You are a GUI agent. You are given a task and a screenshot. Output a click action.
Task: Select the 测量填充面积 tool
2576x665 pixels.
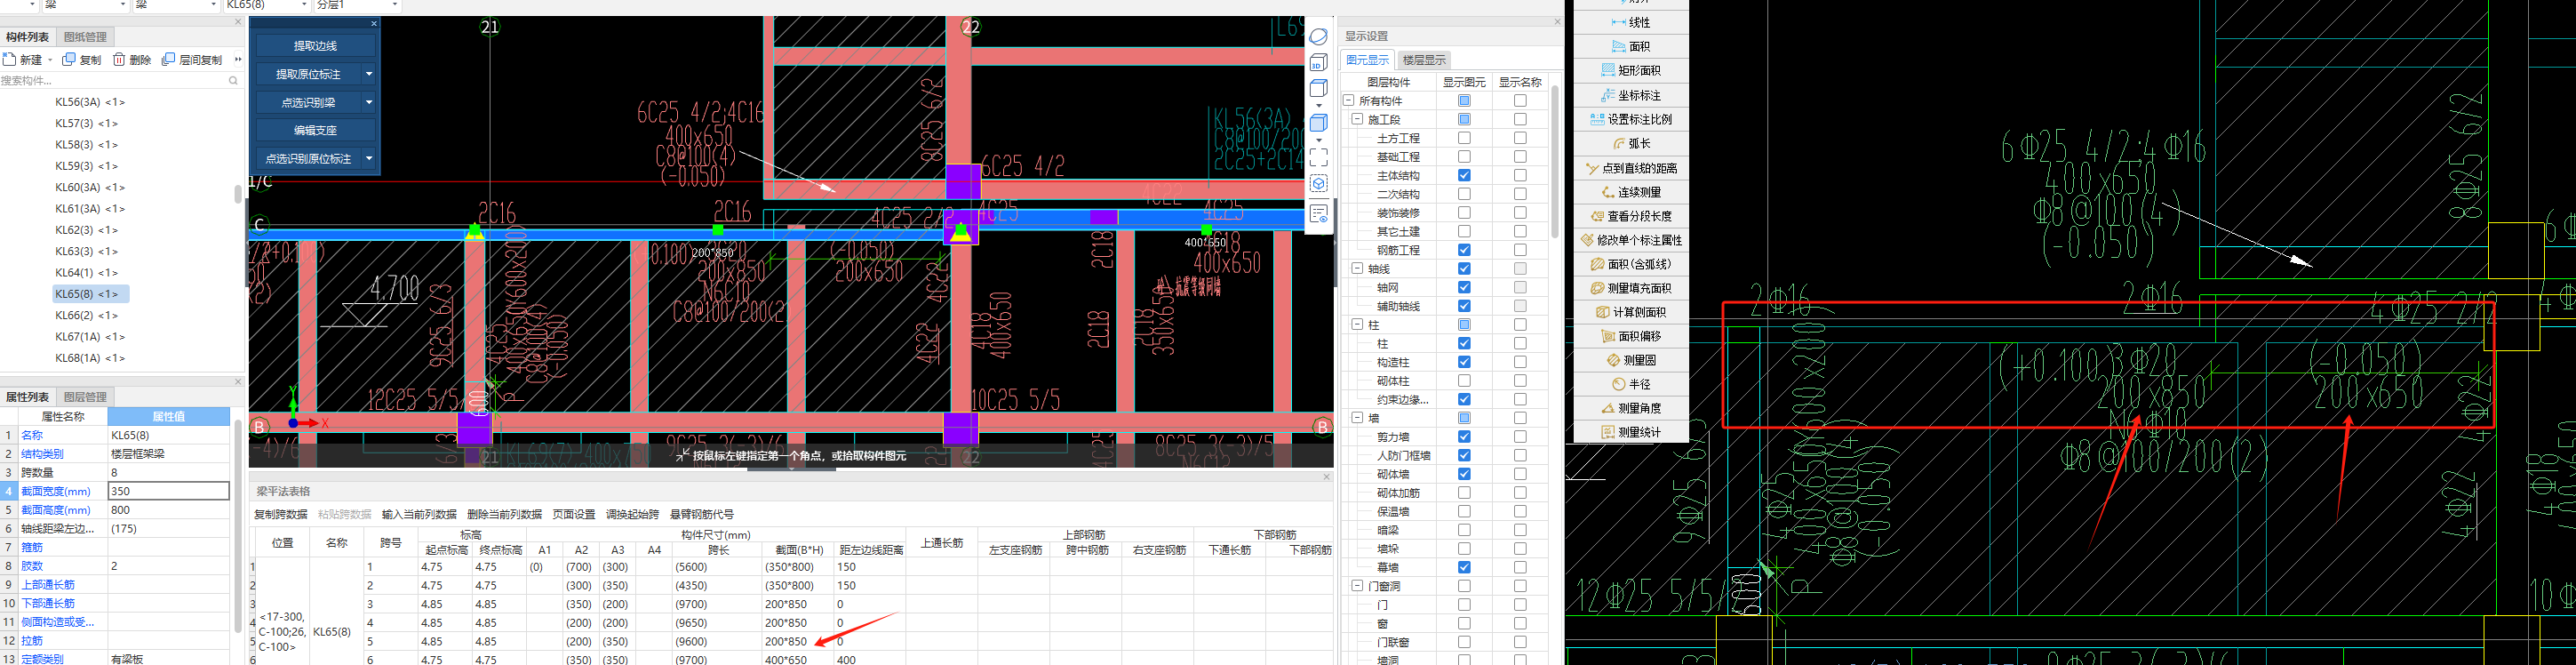tap(1631, 288)
